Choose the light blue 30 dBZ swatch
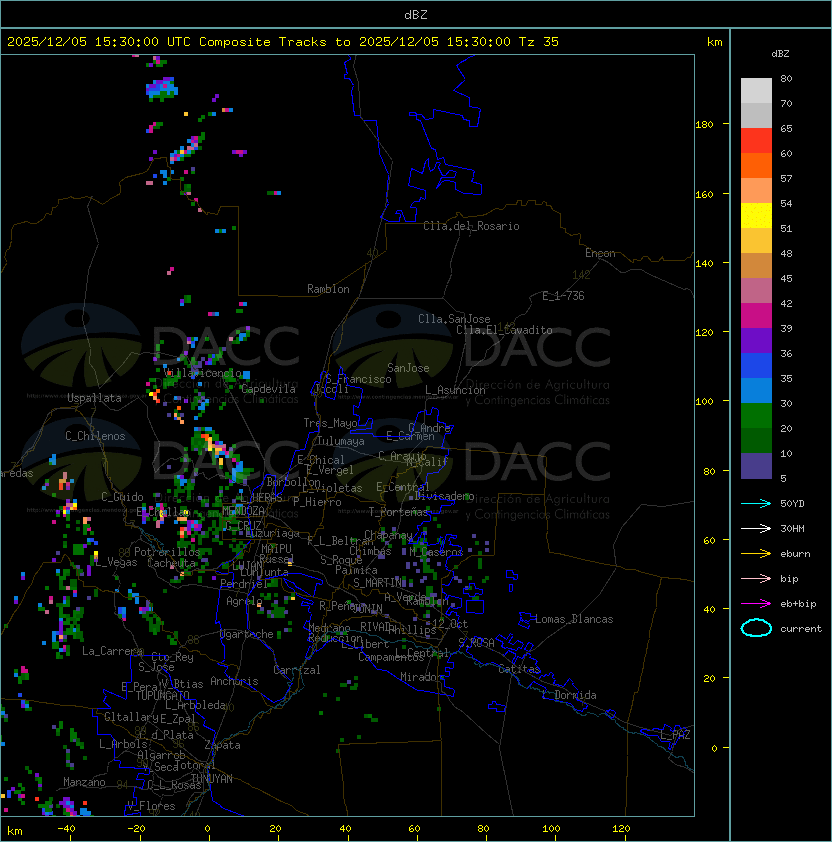The height and width of the screenshot is (842, 832). [x=756, y=391]
